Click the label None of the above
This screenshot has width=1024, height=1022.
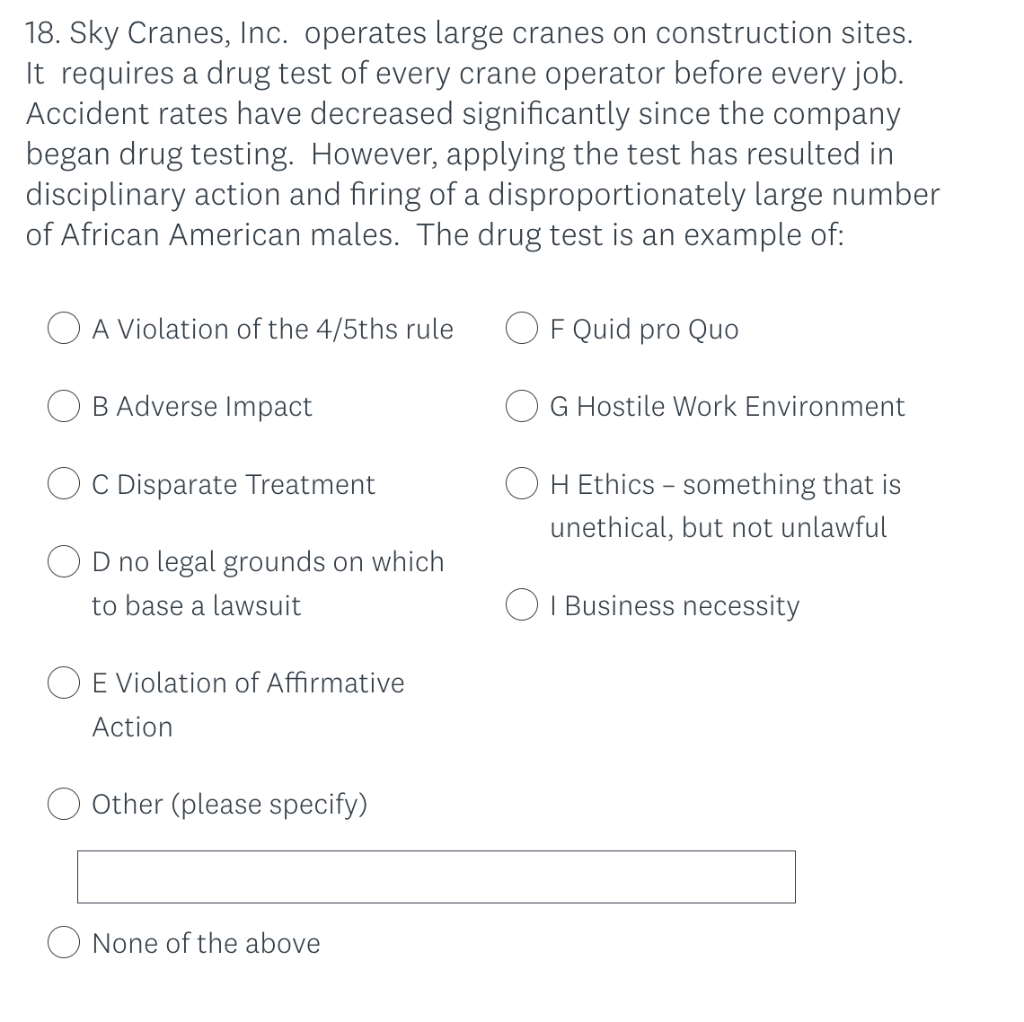tap(205, 942)
